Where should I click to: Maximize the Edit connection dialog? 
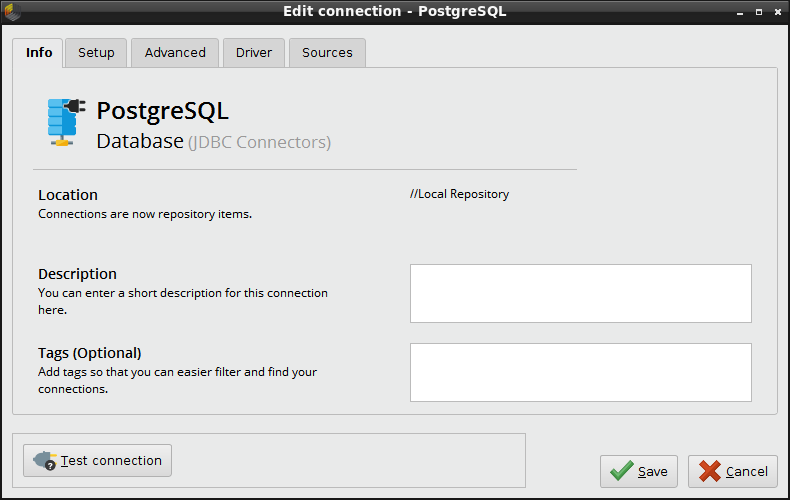coord(758,11)
